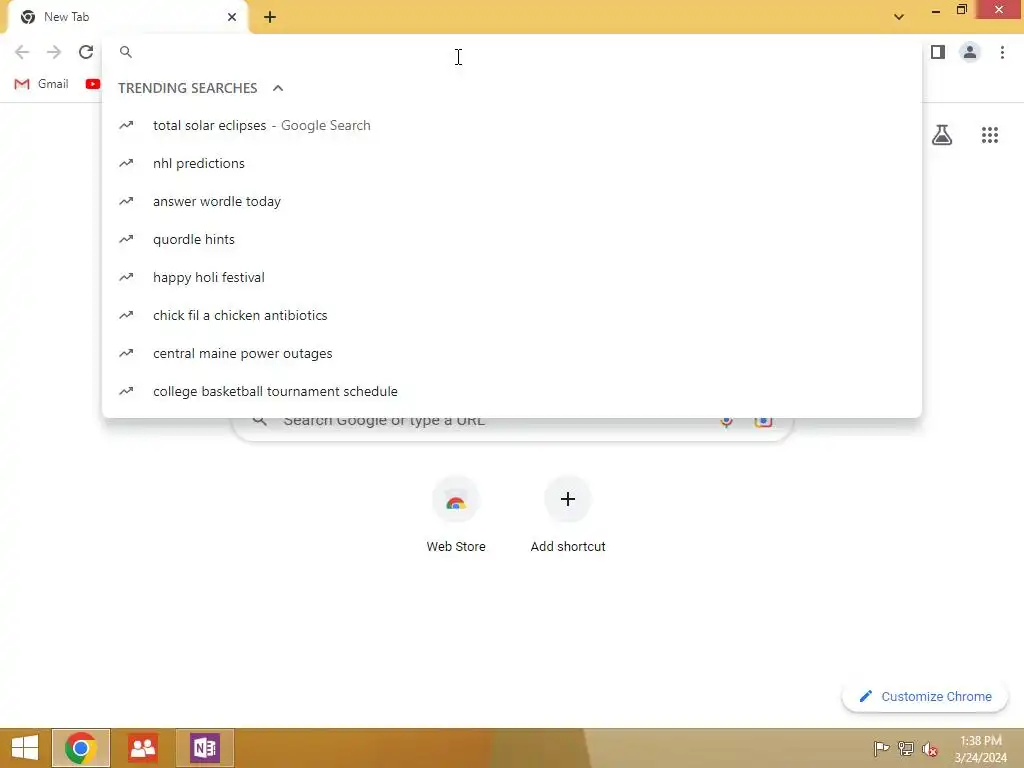Click trending arrow icon beside nhl predictions
Screen dimensions: 1024x768
(126, 163)
